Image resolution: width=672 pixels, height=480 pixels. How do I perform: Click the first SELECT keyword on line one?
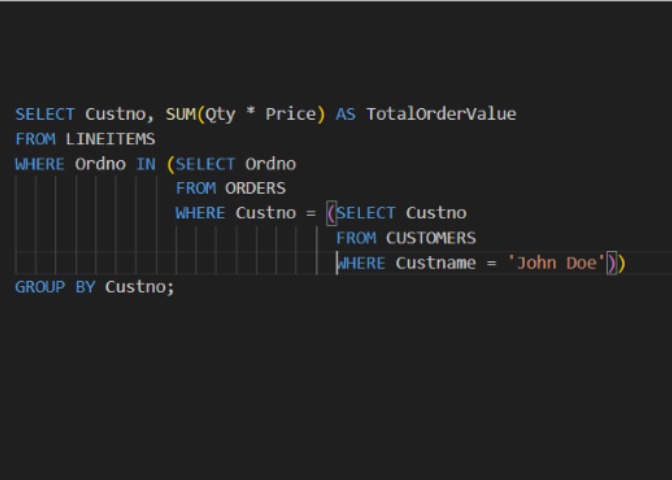pyautogui.click(x=45, y=114)
